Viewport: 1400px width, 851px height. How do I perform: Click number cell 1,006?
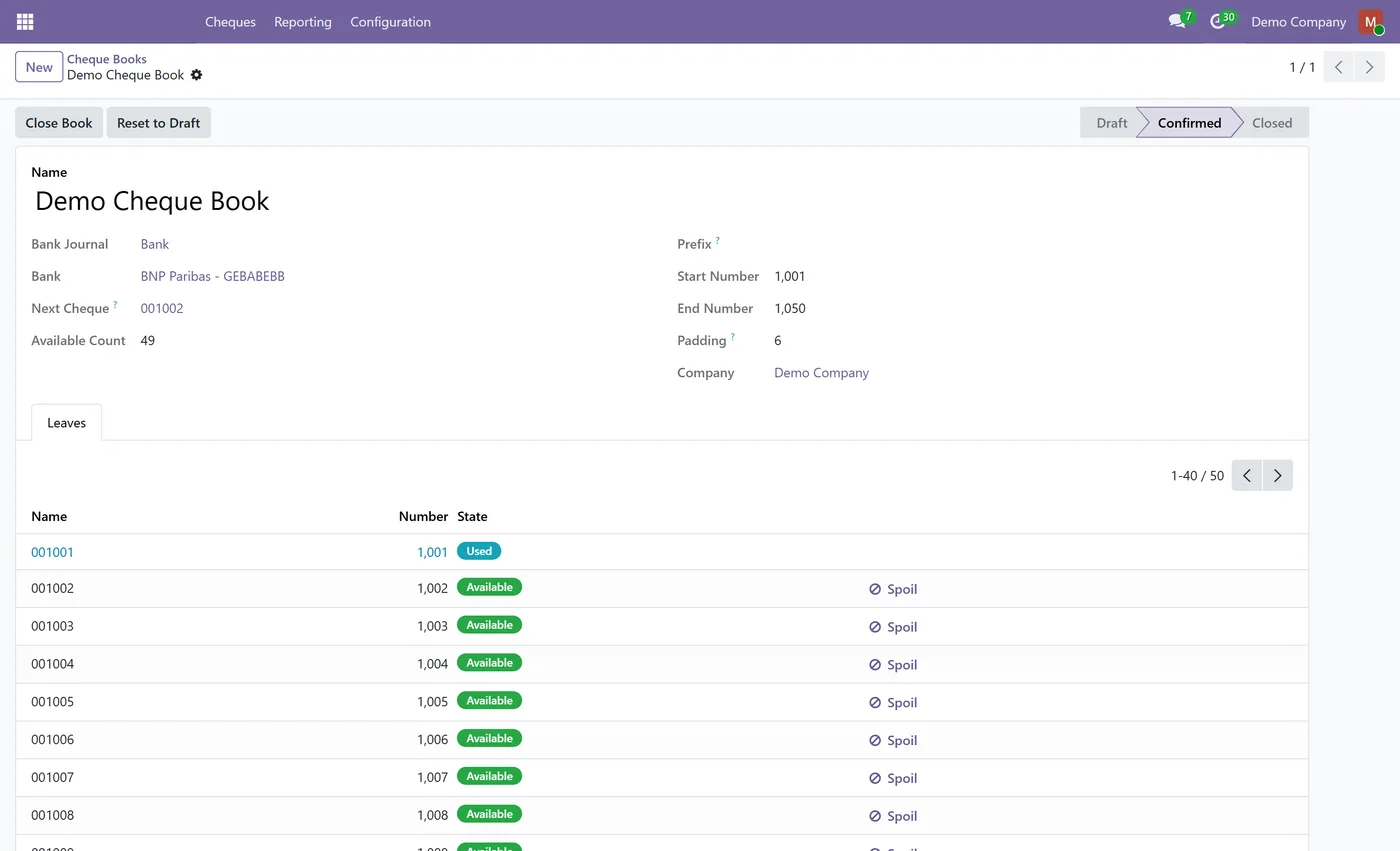[x=432, y=740]
